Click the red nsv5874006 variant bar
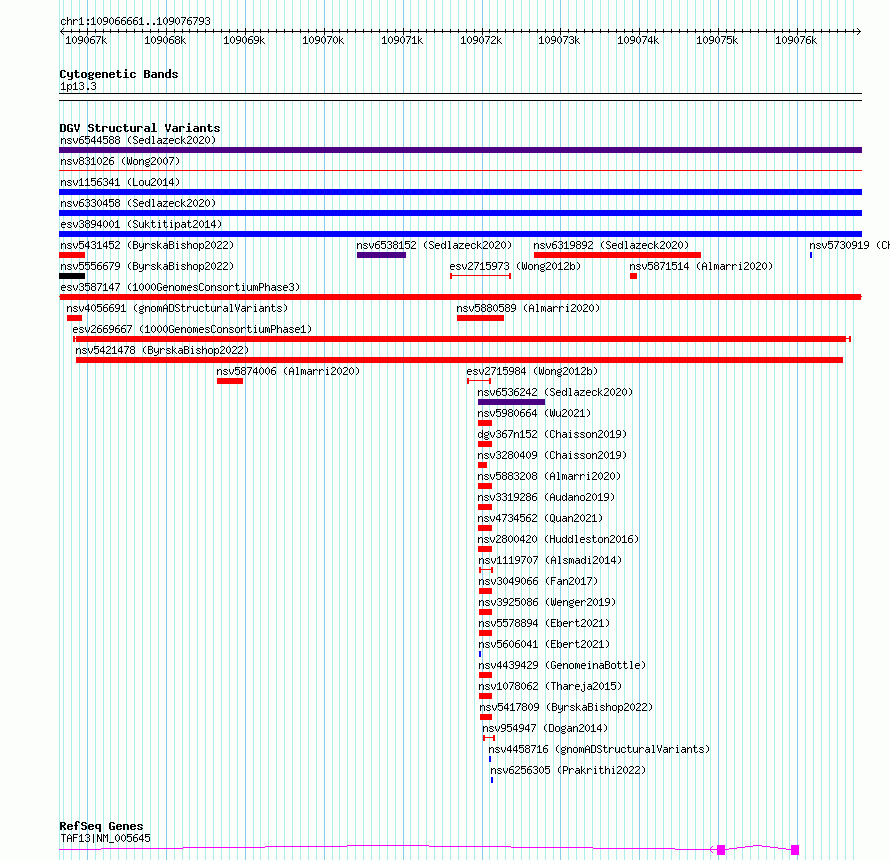Screen dimensions: 890x860 [230, 381]
